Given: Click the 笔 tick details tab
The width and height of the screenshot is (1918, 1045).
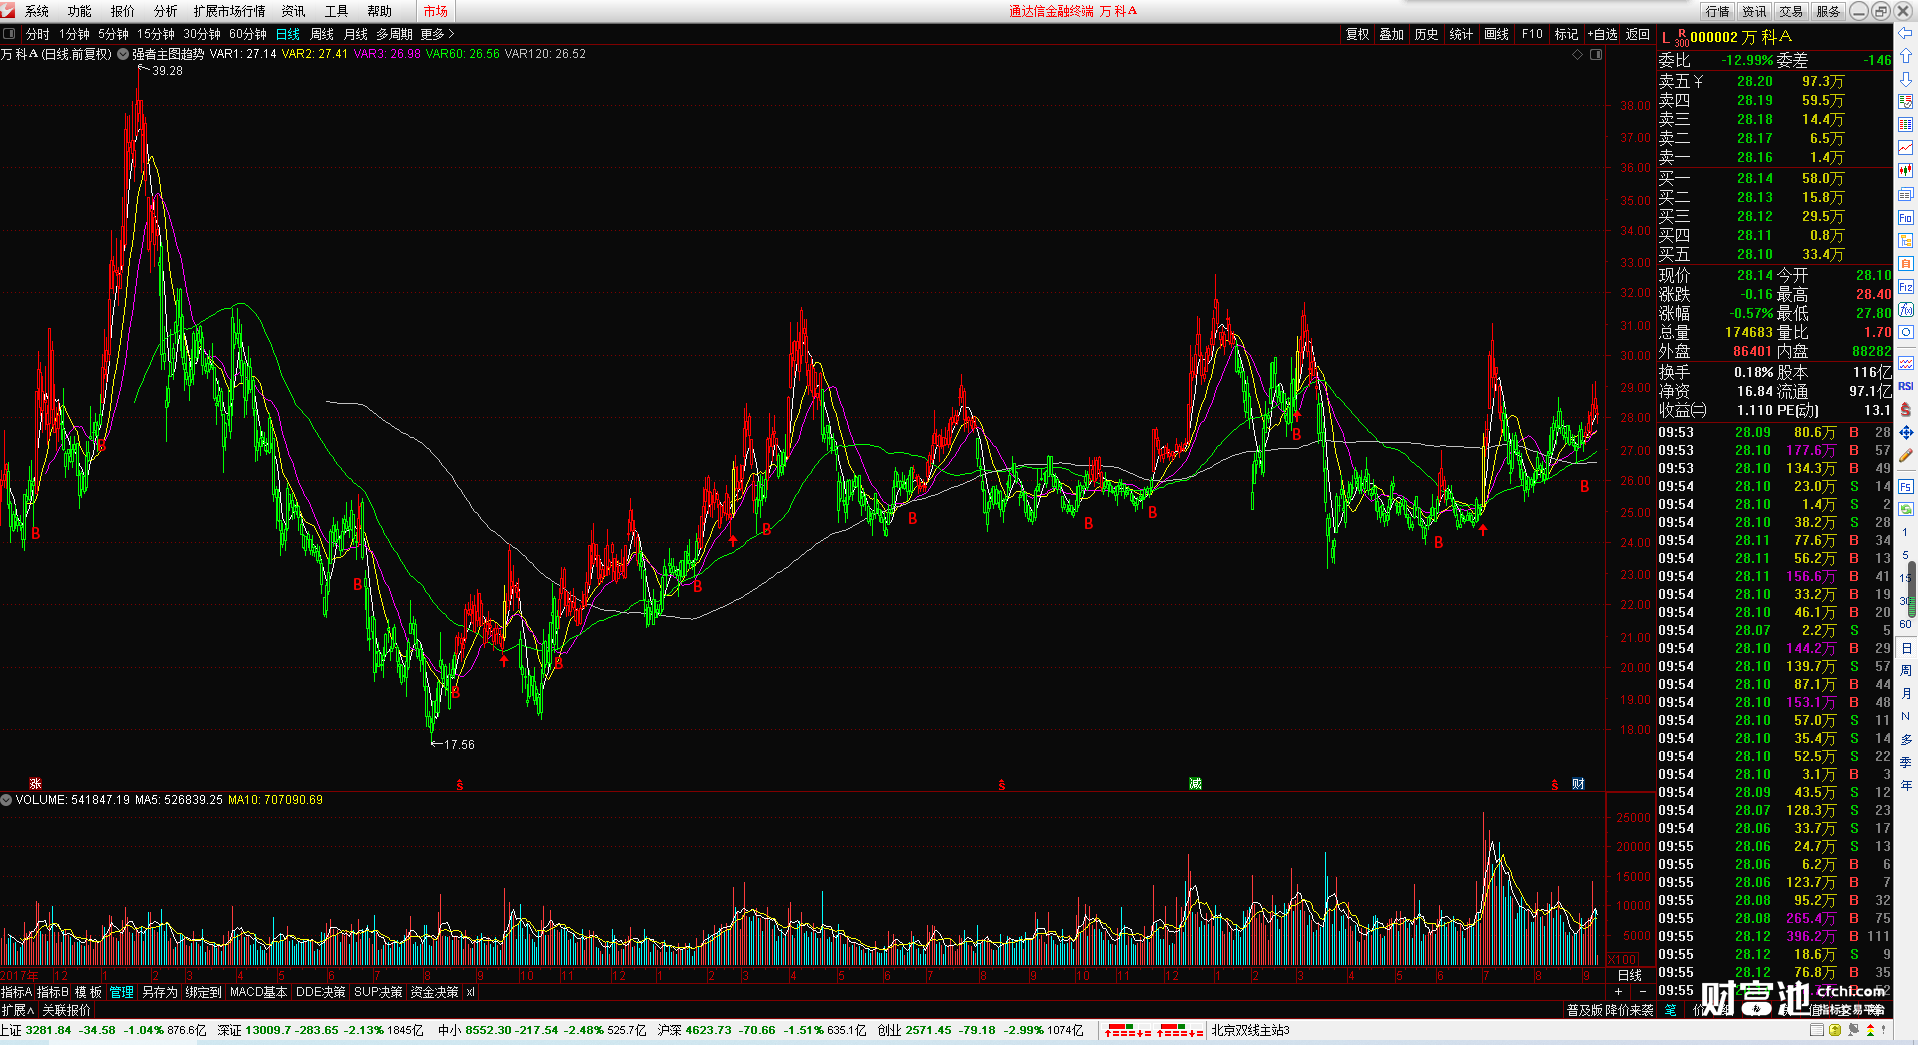Looking at the screenshot, I should [1670, 1010].
